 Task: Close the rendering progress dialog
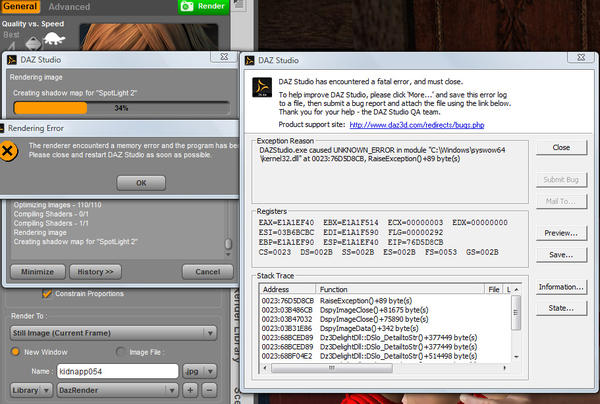click(224, 57)
